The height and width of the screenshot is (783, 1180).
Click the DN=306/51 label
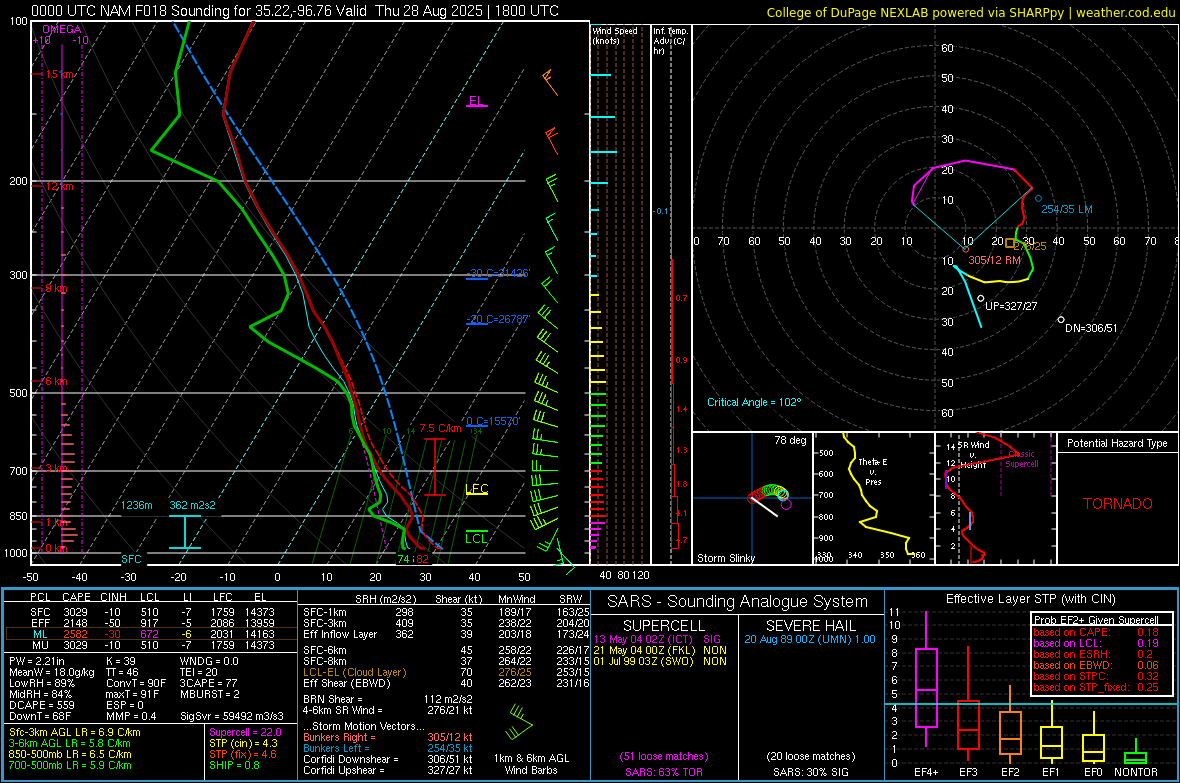tap(1090, 328)
